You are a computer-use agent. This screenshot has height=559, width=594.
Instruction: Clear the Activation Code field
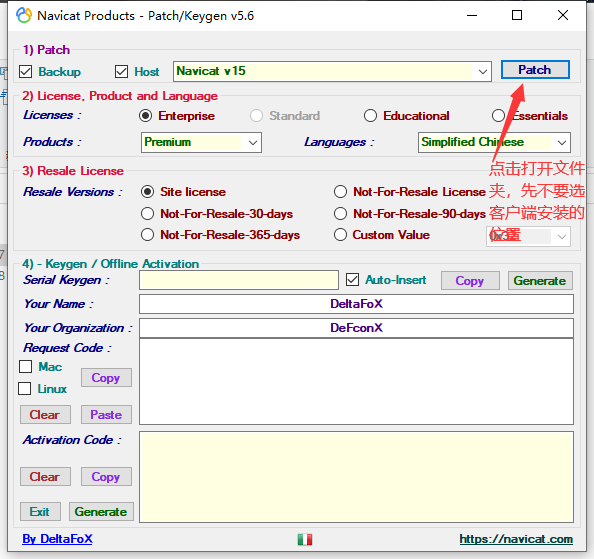click(45, 476)
